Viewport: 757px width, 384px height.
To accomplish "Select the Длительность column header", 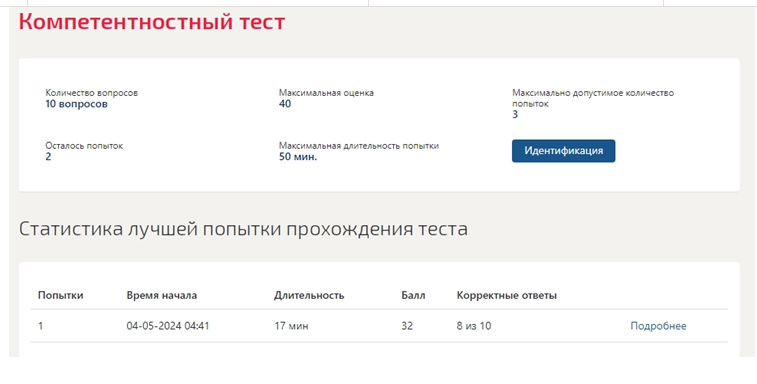I will (x=309, y=295).
